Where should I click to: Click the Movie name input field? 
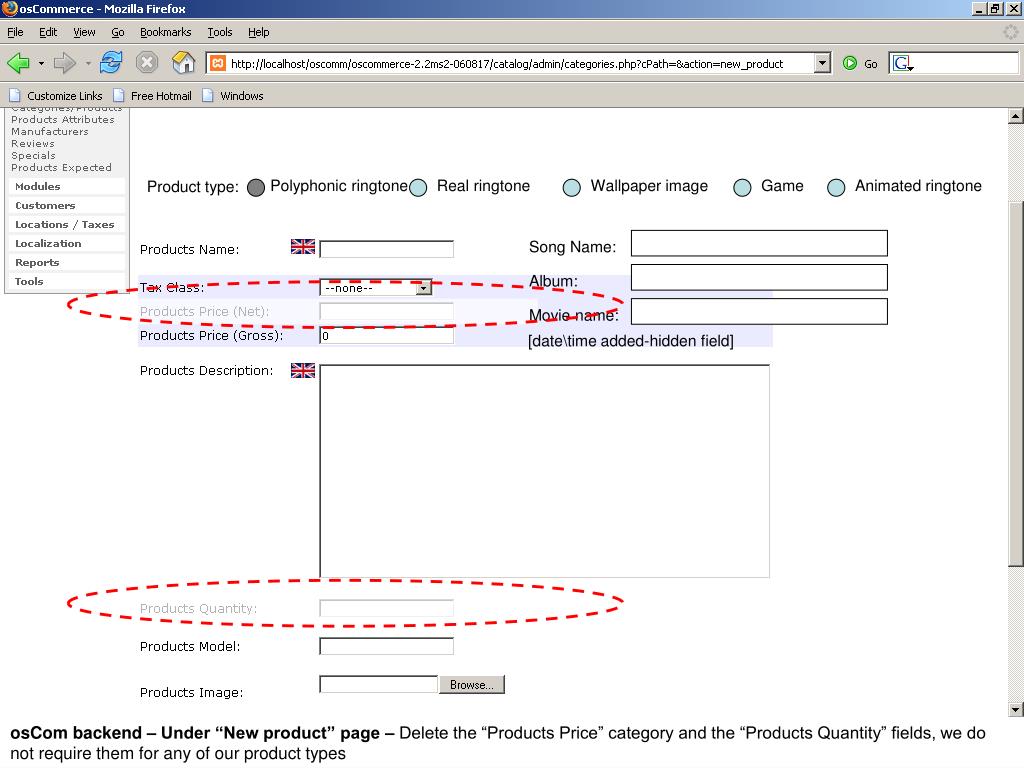click(x=759, y=311)
